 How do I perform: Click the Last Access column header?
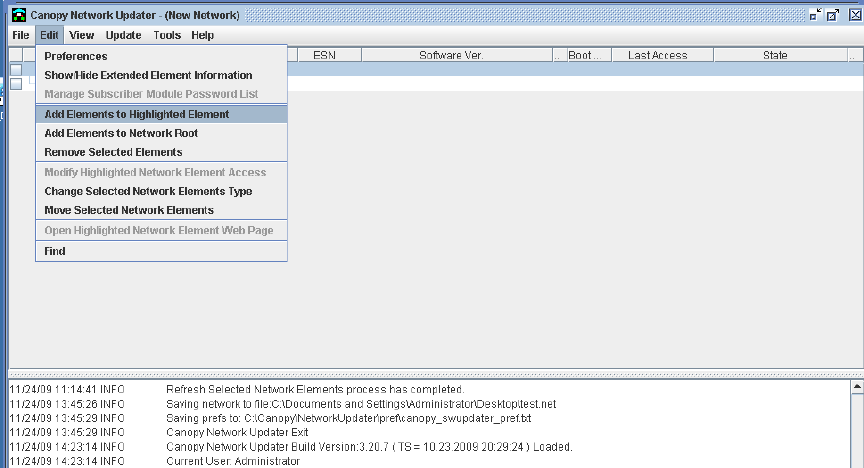663,55
